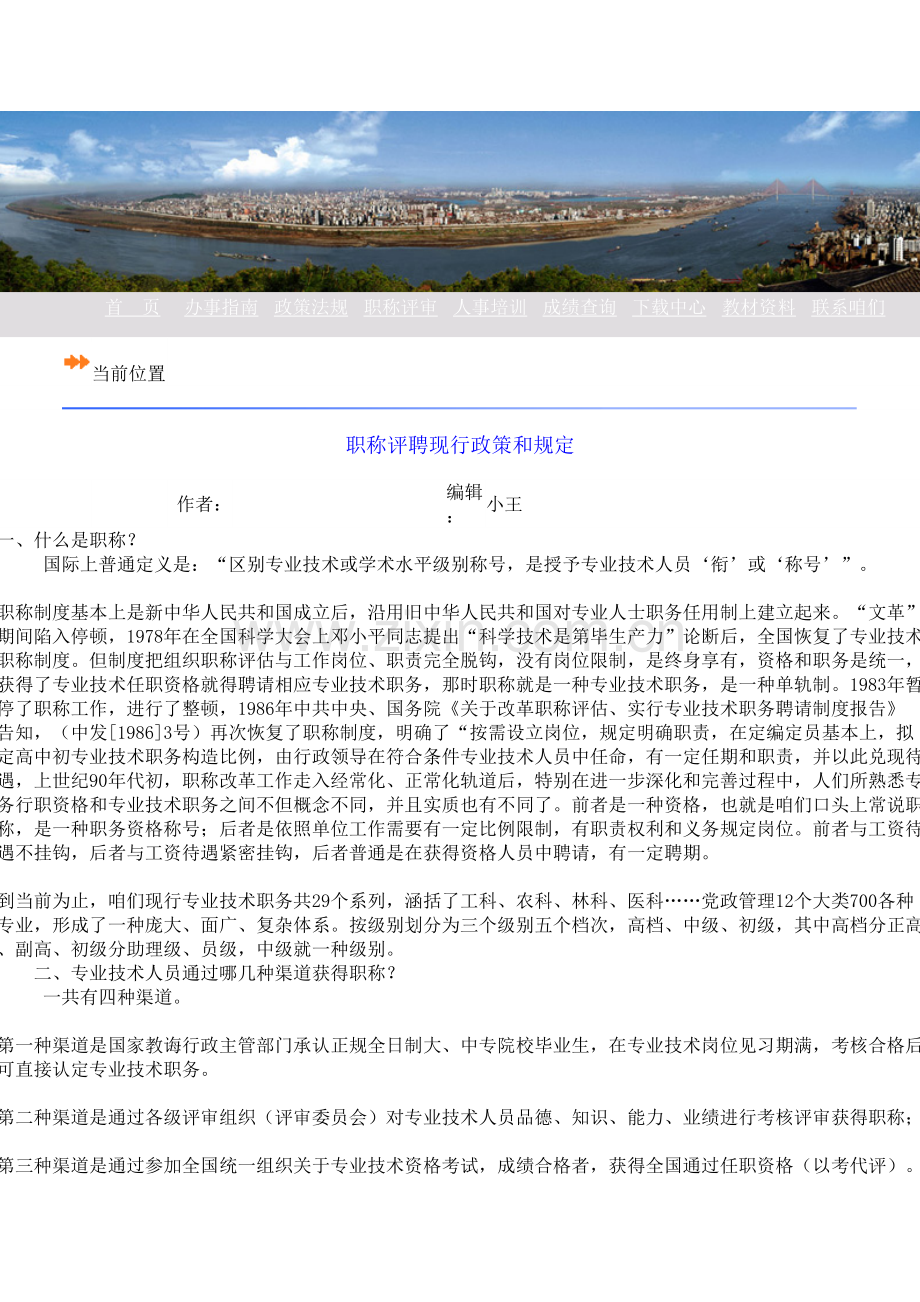Screen dimensions: 920x1302
Task: Click the 联系咱们 contact link
Action: click(848, 308)
